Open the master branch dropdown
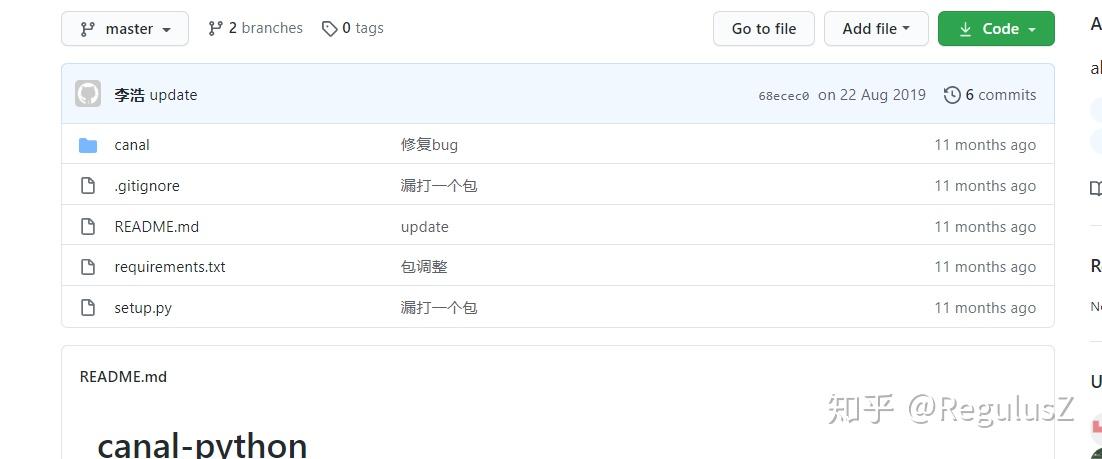Image resolution: width=1102 pixels, height=459 pixels. pos(124,29)
